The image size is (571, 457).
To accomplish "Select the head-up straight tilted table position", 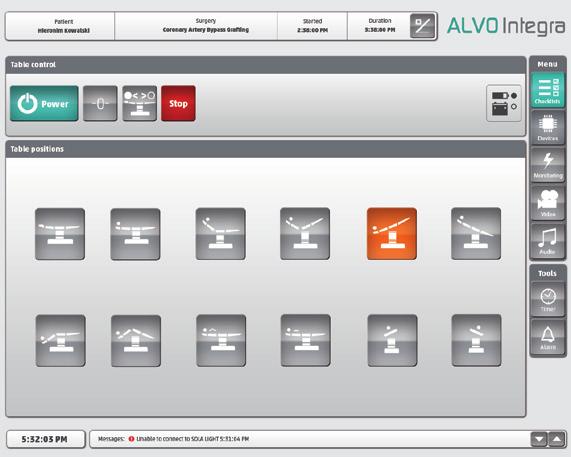I will coord(476,234).
